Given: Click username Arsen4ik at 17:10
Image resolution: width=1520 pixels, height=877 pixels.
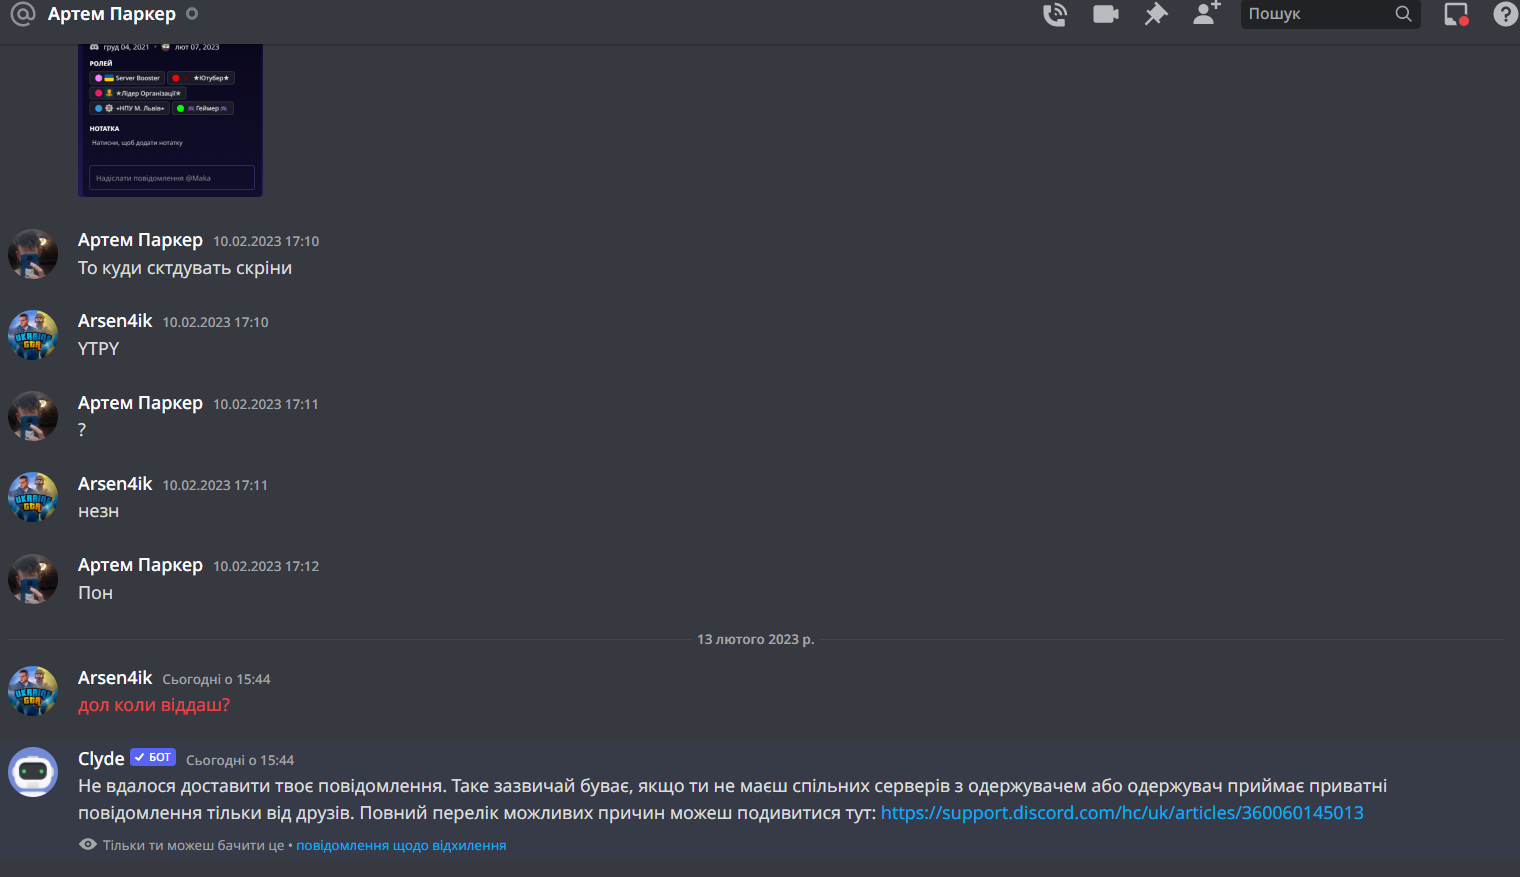Looking at the screenshot, I should [x=115, y=321].
